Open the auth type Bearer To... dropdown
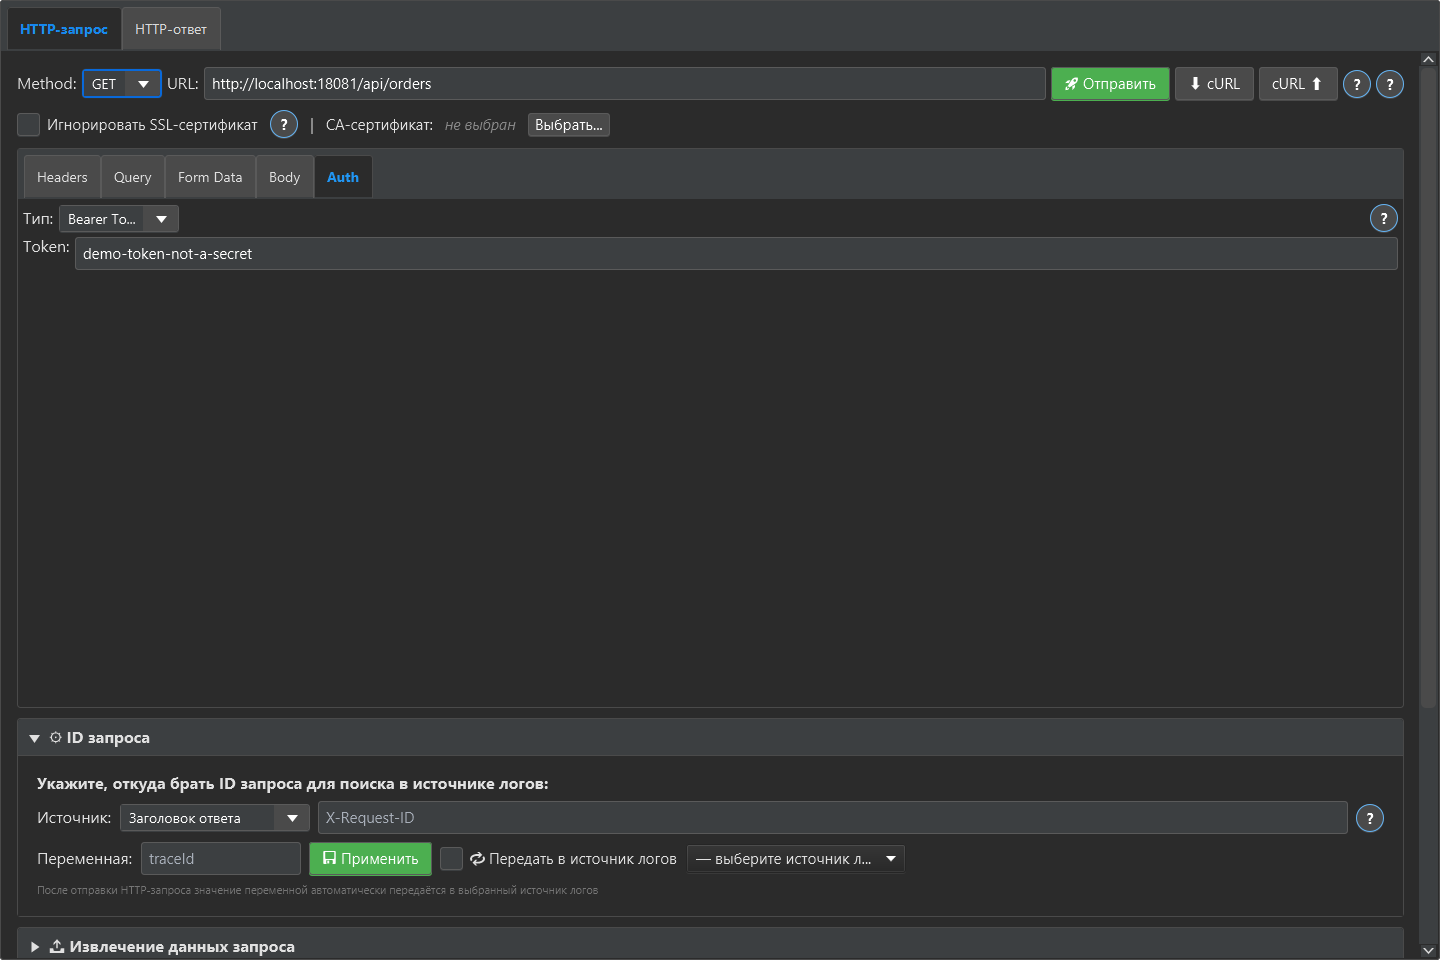This screenshot has width=1440, height=960. pyautogui.click(x=118, y=219)
